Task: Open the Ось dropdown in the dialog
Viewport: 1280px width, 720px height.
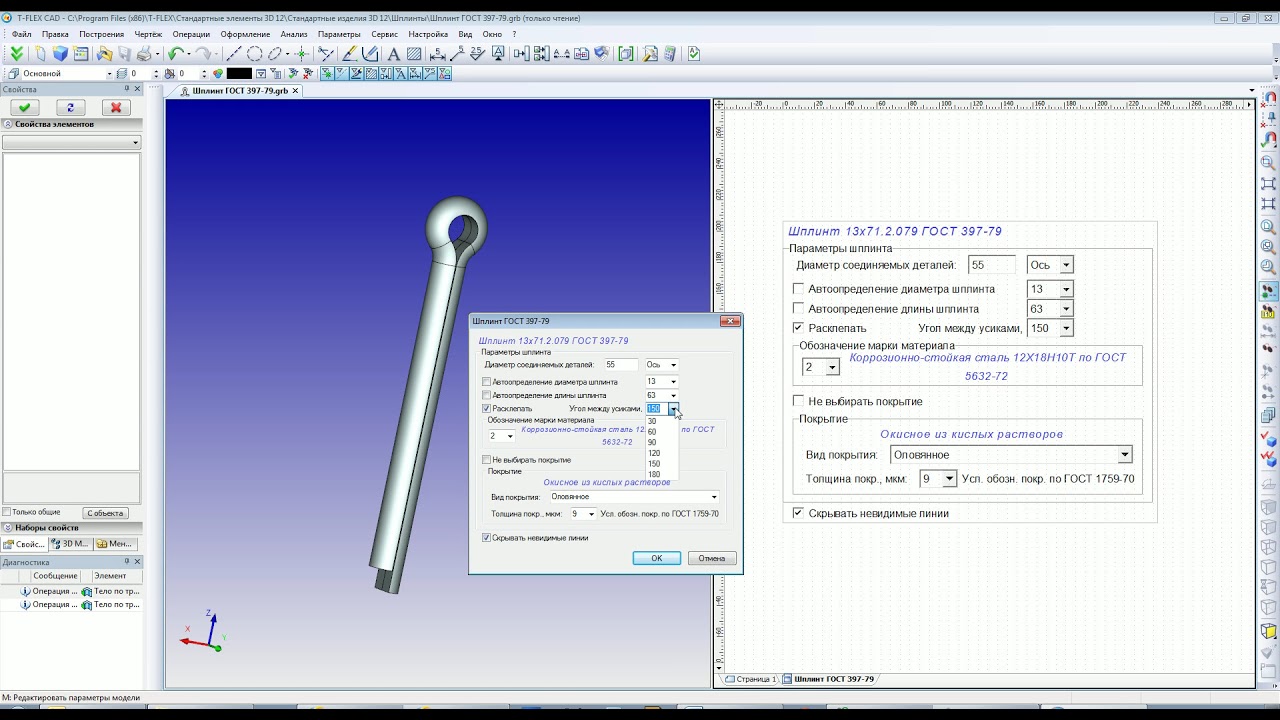Action: (674, 365)
